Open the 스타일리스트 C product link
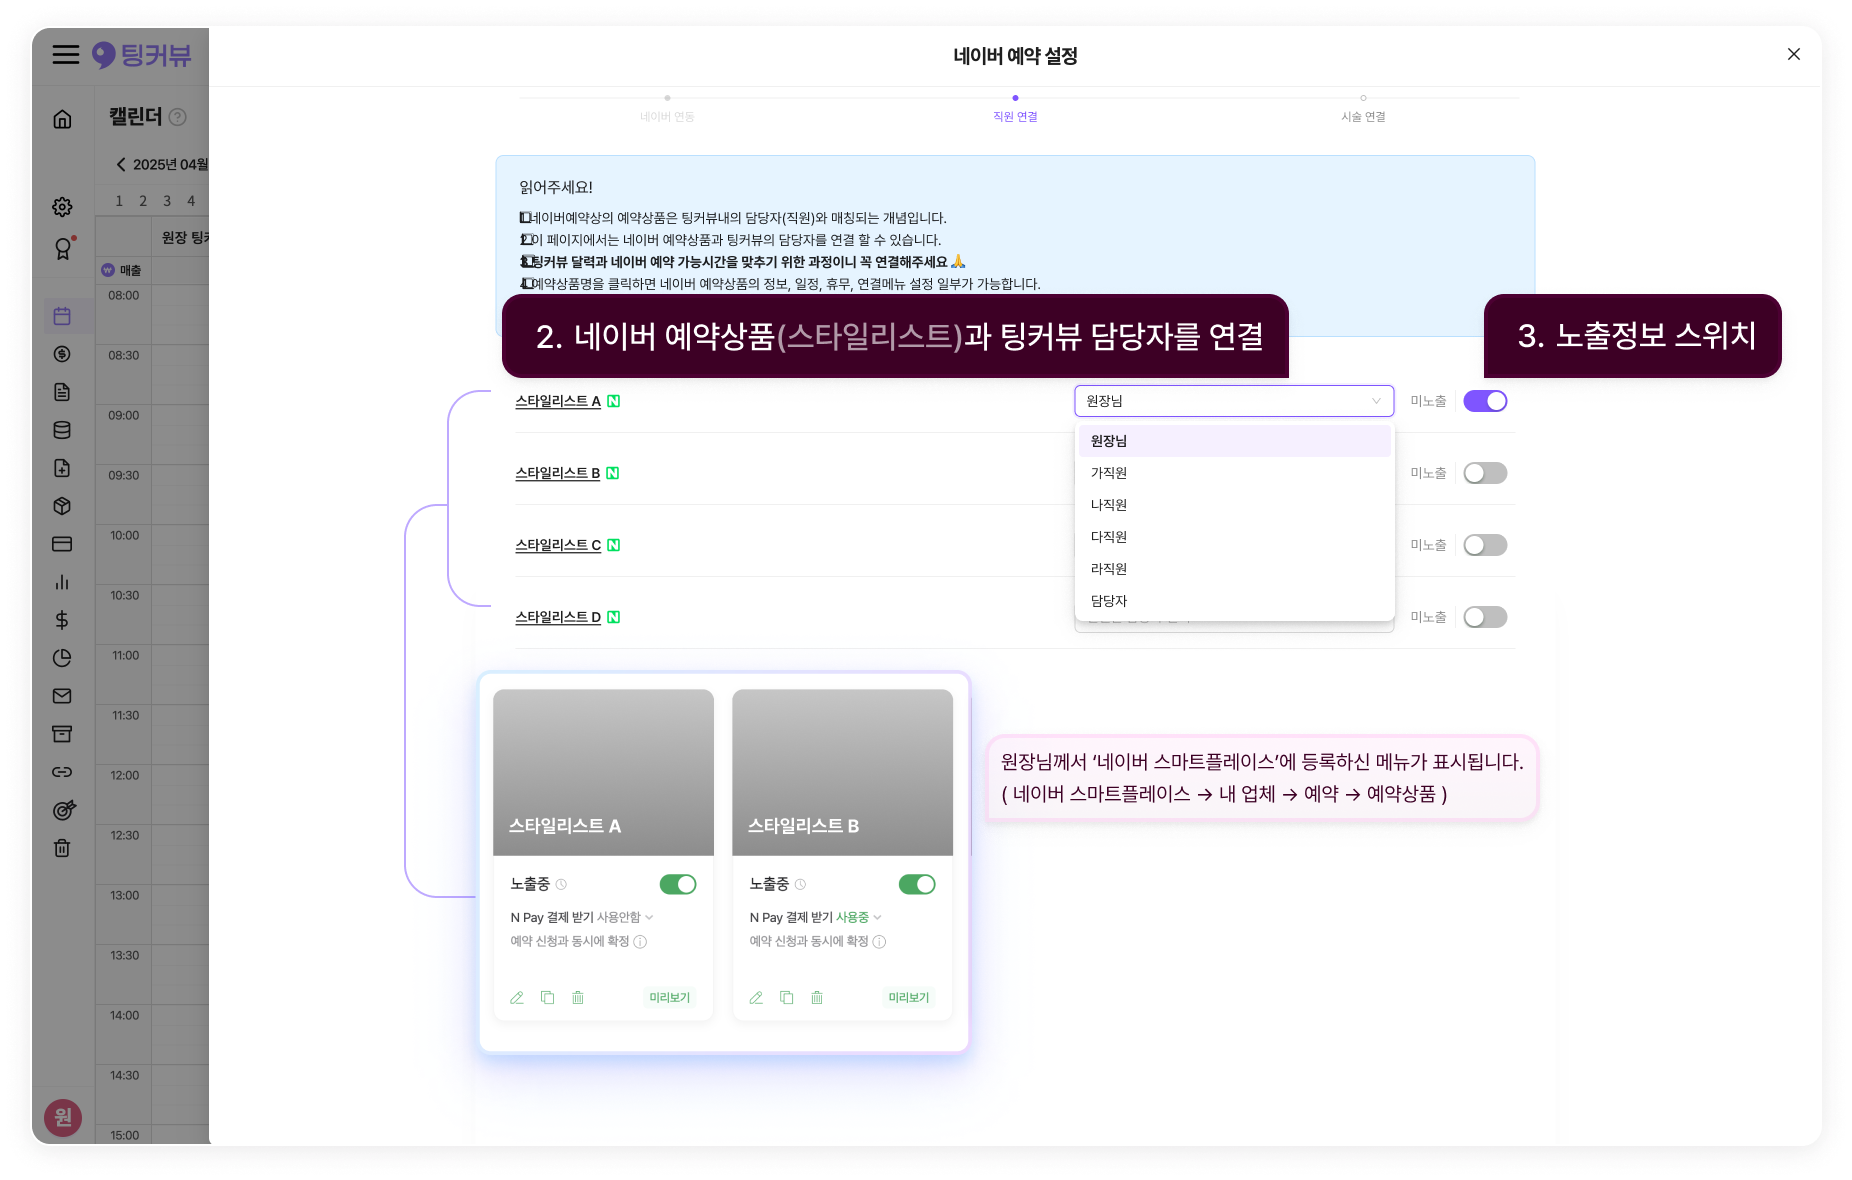 [x=558, y=545]
